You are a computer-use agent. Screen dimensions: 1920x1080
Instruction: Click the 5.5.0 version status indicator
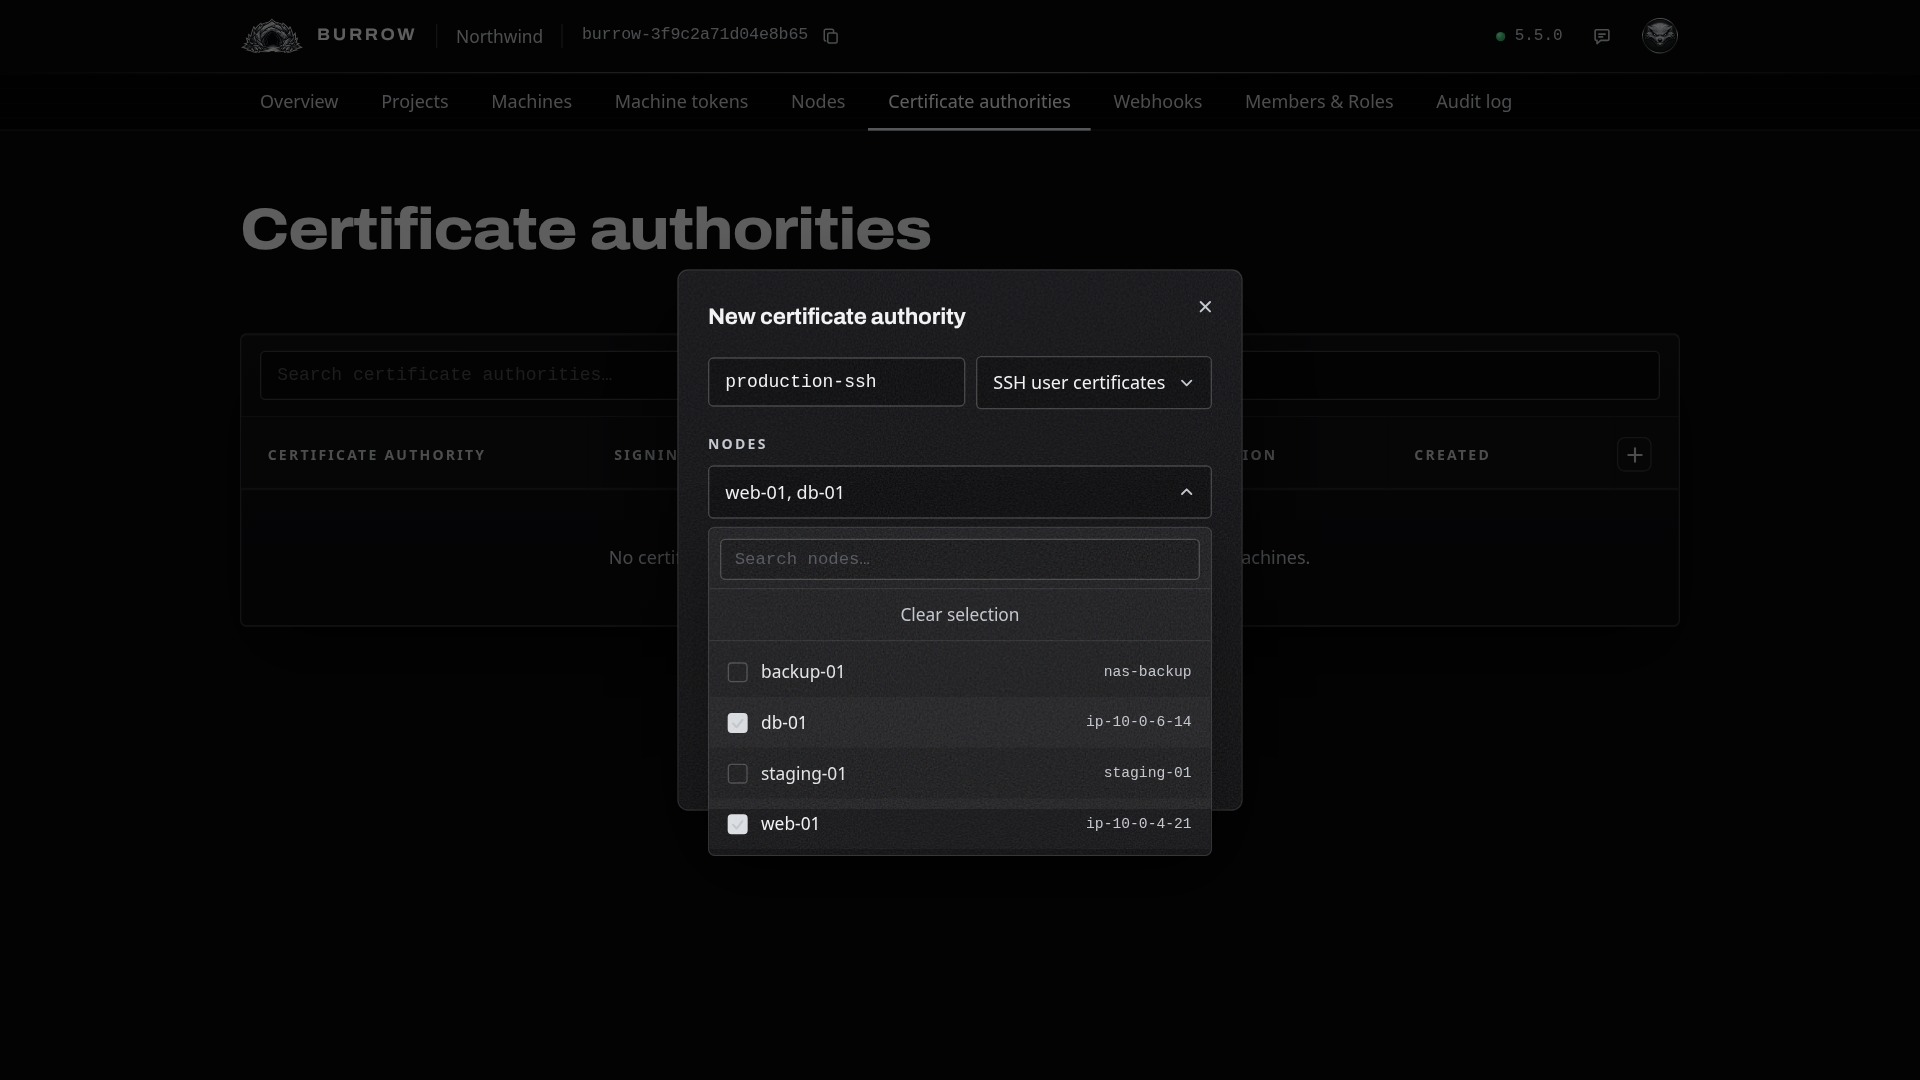tap(1528, 36)
